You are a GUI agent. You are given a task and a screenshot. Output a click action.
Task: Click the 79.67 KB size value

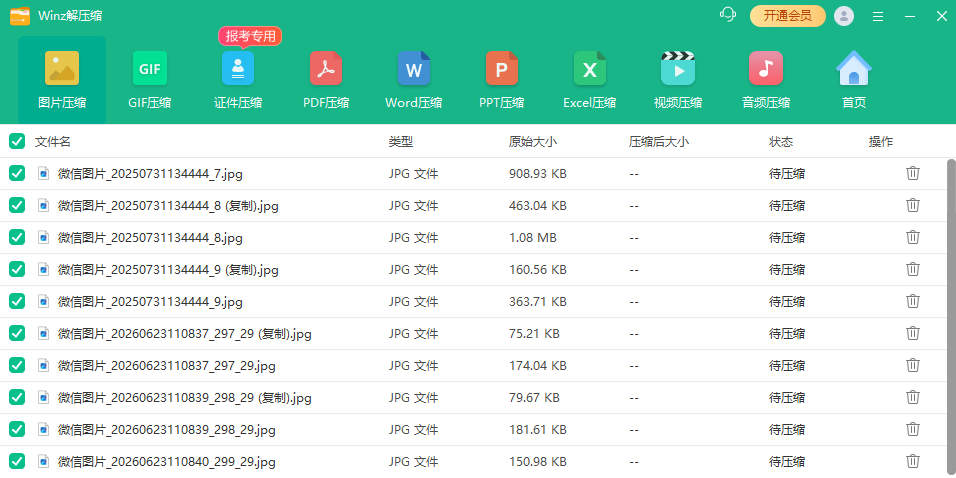pos(534,398)
